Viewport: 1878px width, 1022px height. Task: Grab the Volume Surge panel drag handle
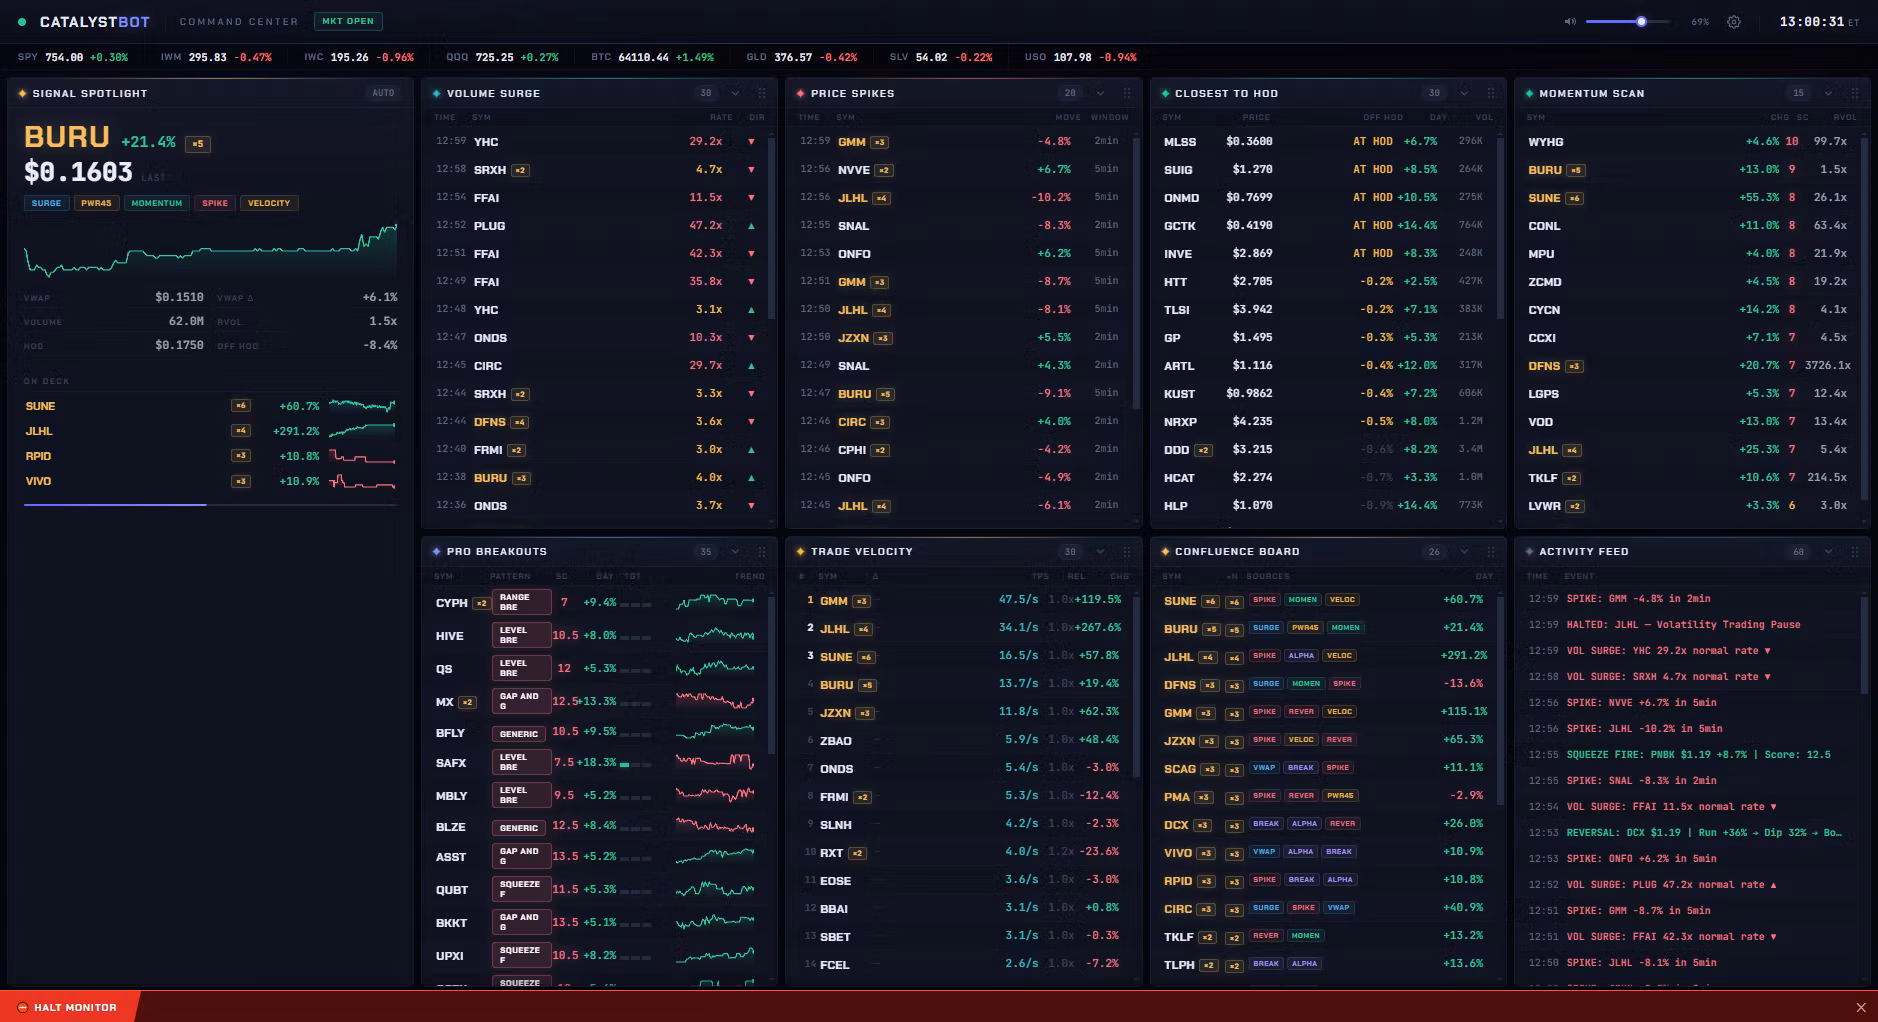(762, 93)
